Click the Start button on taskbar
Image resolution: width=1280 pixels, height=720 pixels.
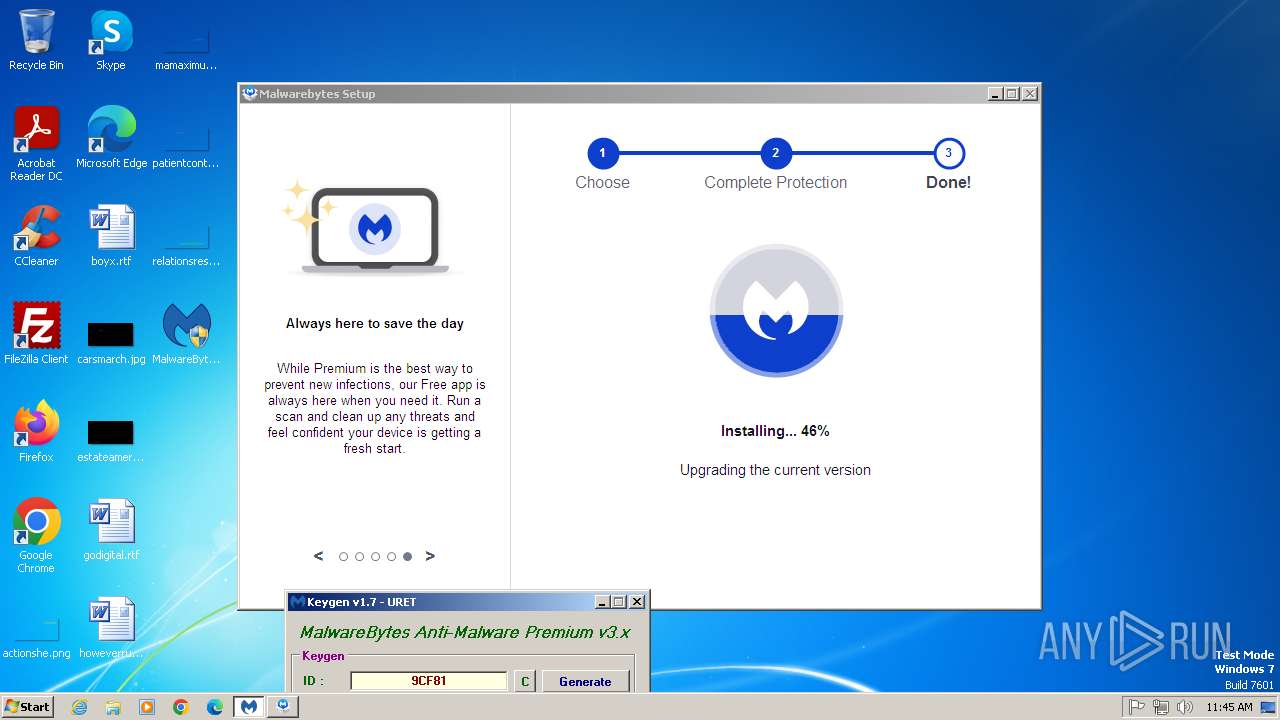click(28, 706)
